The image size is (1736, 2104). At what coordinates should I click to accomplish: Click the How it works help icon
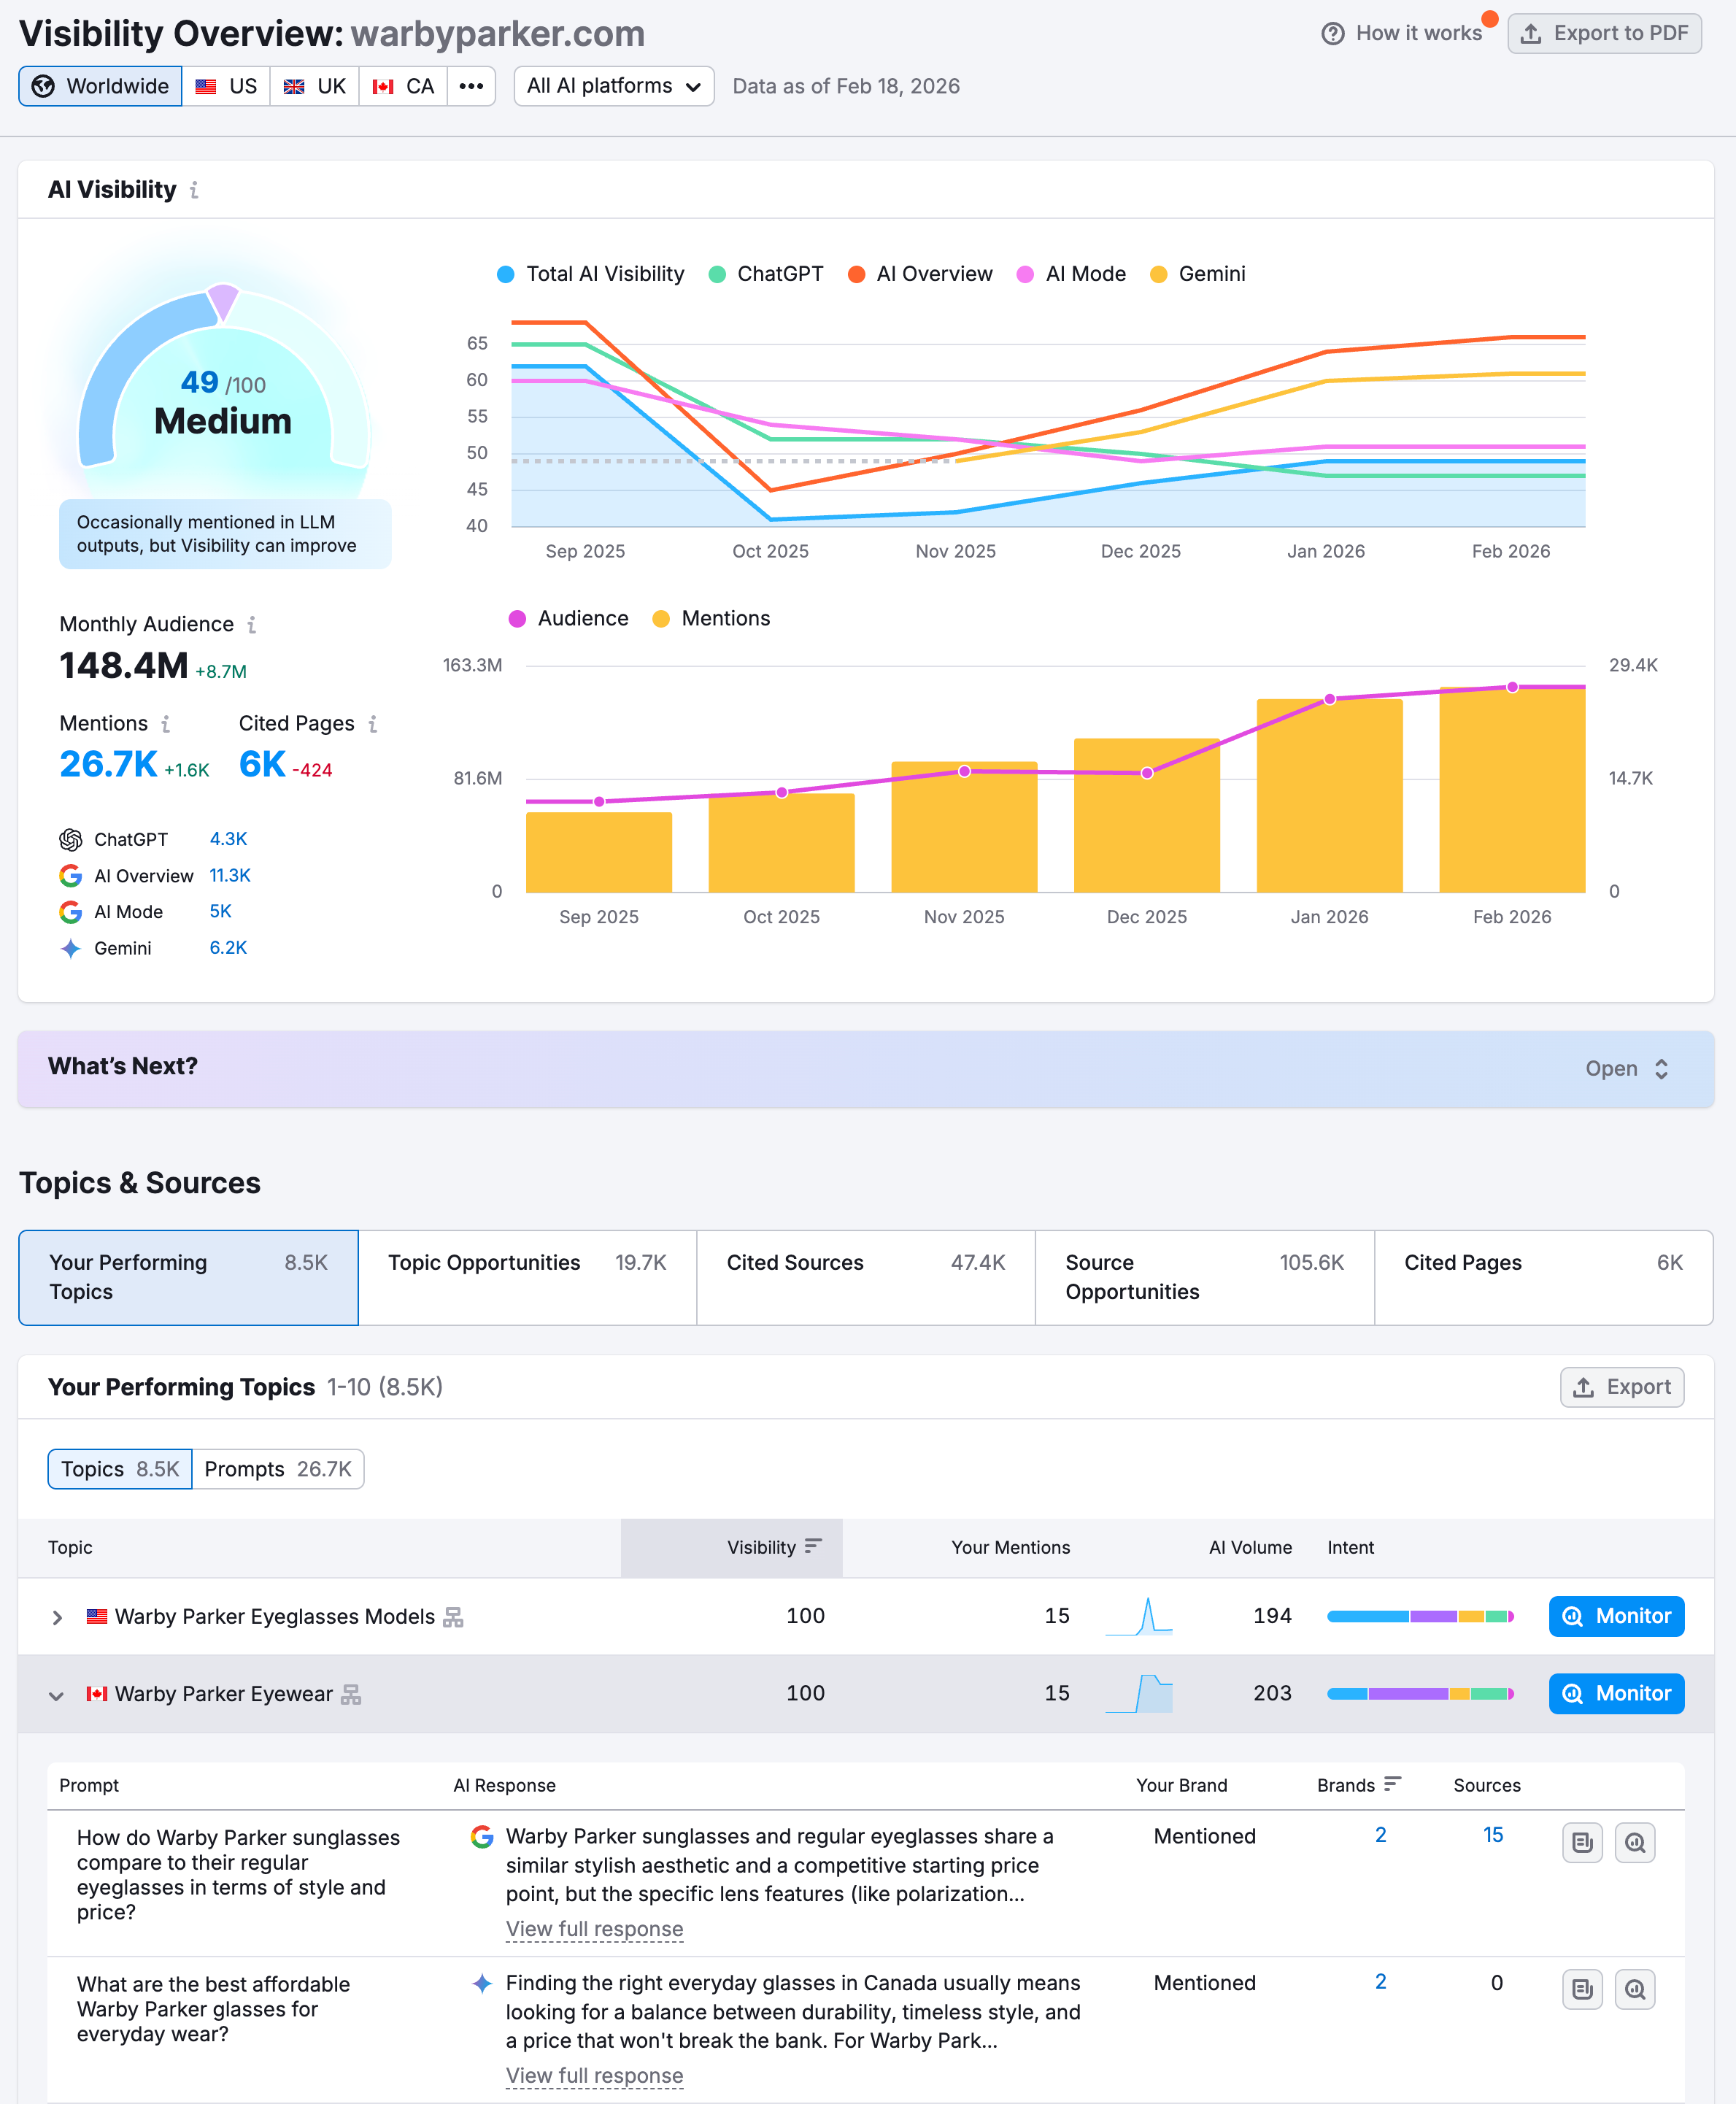point(1333,33)
